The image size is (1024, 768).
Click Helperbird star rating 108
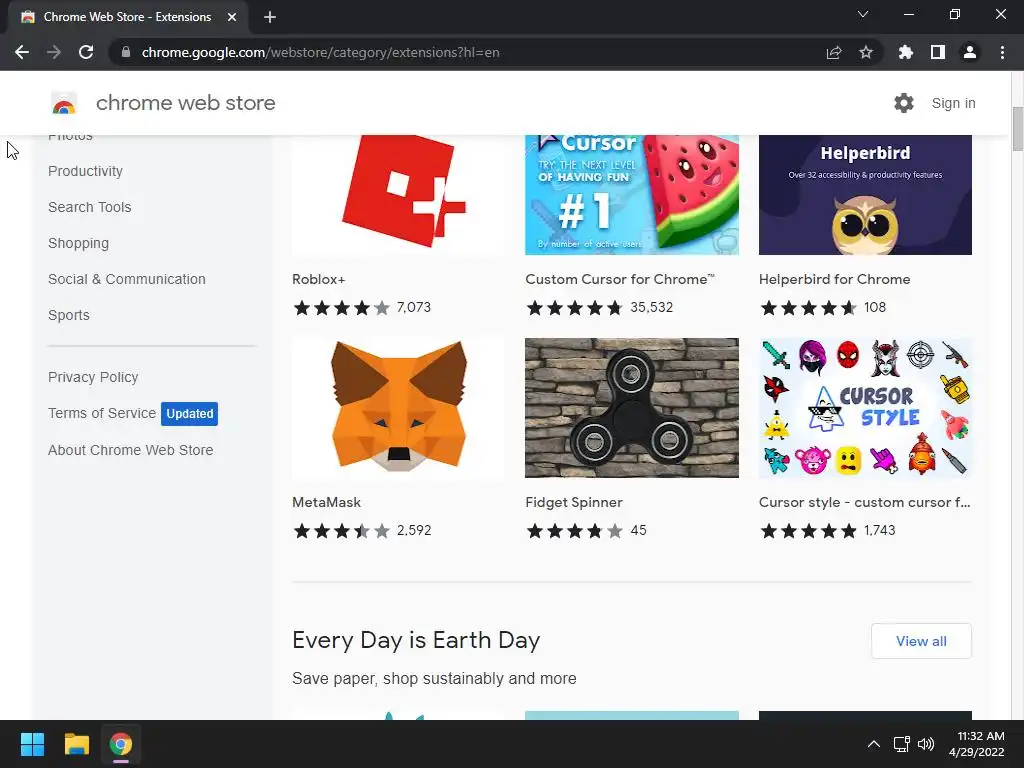(823, 308)
